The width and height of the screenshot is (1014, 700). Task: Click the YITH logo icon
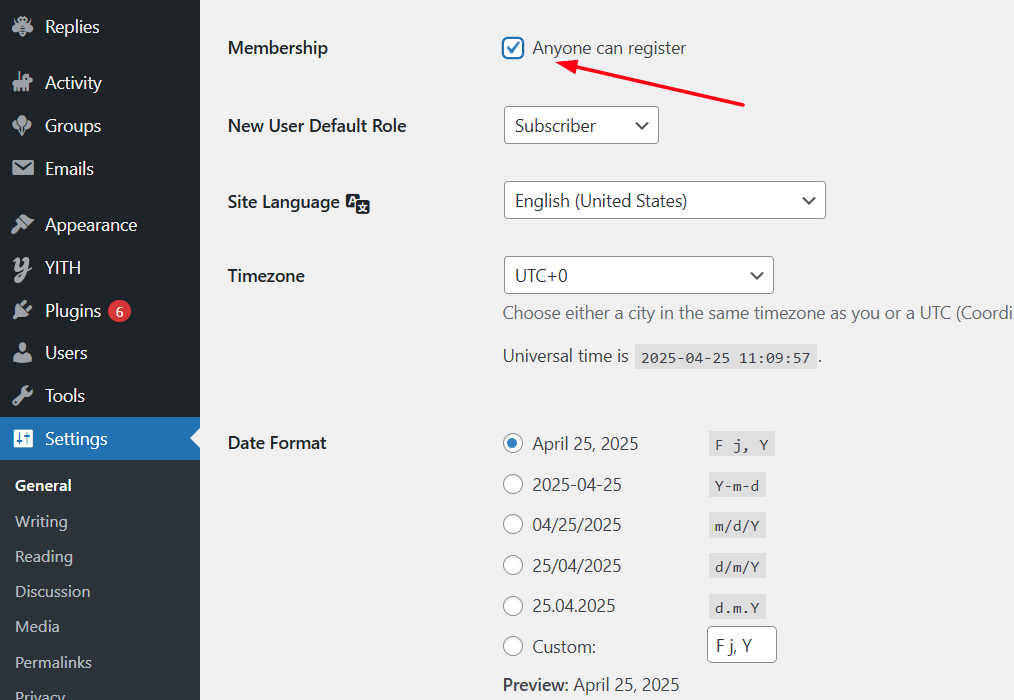click(22, 268)
